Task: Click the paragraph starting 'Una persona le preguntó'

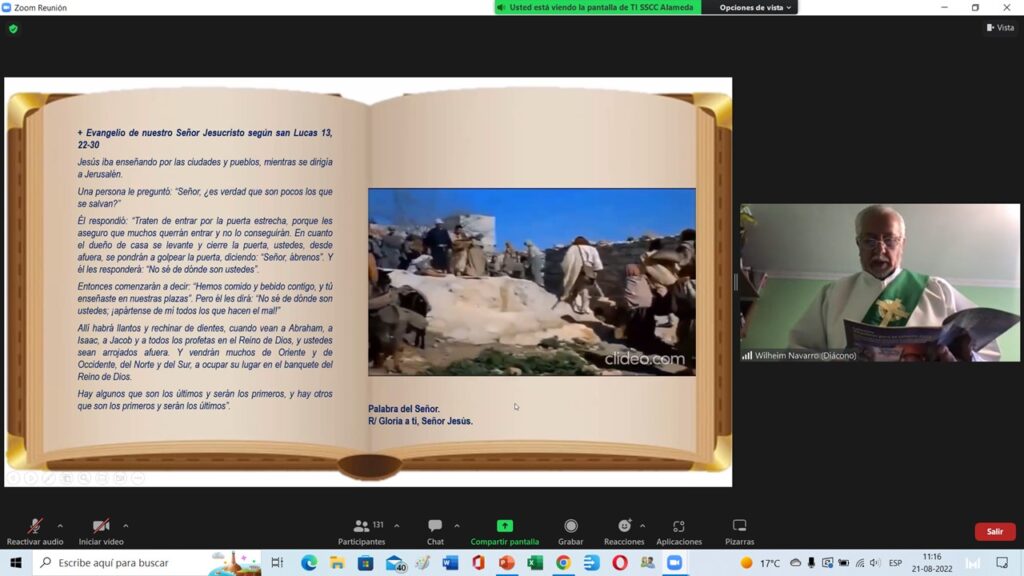Action: point(205,197)
